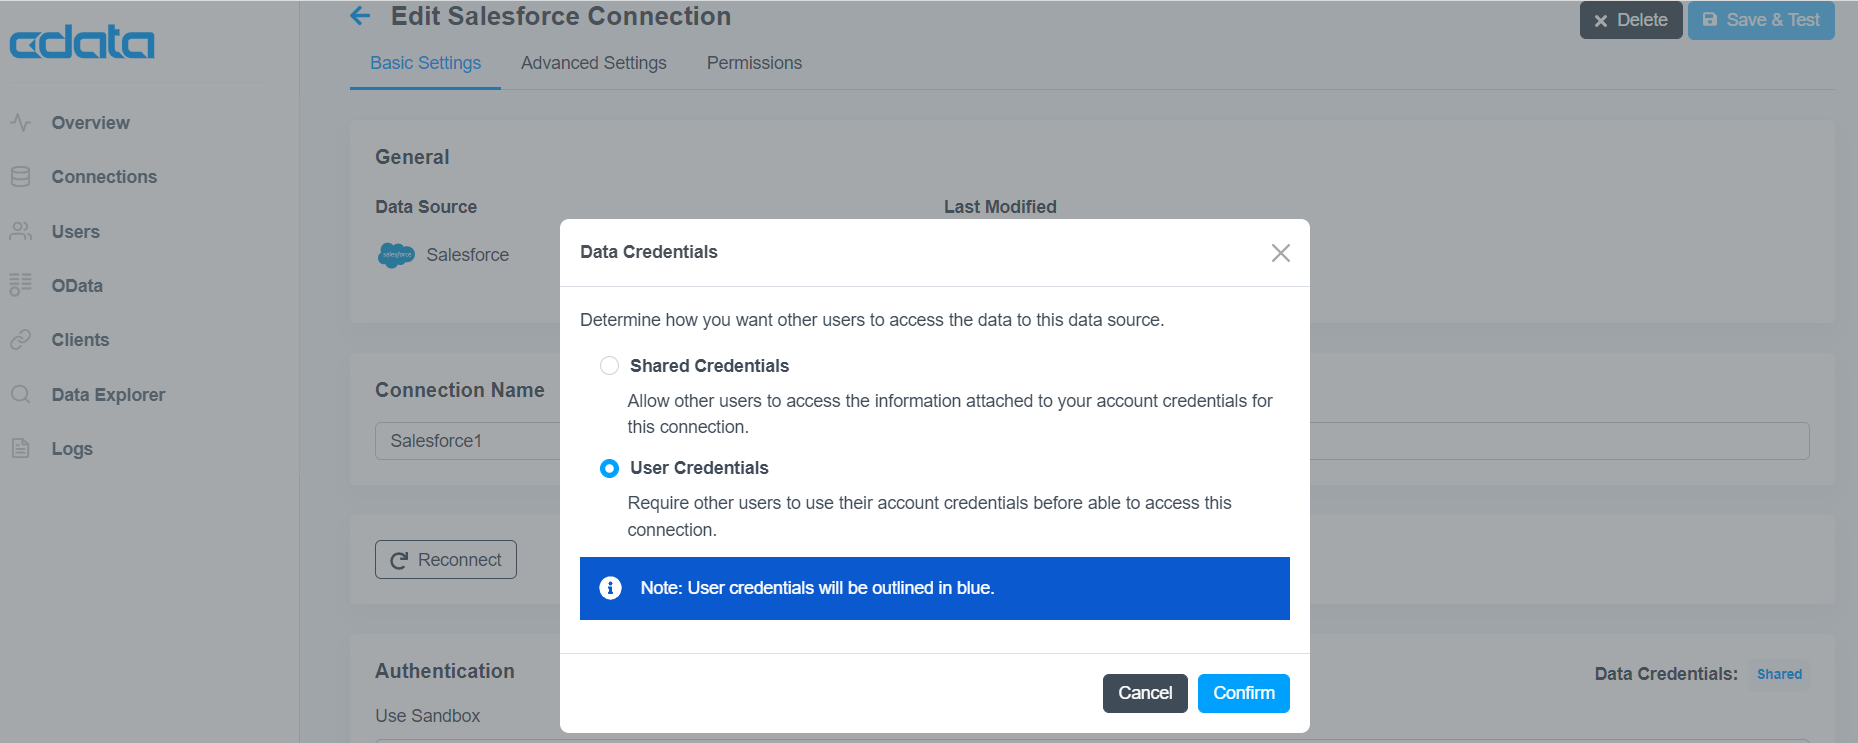The image size is (1858, 743).
Task: Click the Users people icon
Action: click(21, 231)
